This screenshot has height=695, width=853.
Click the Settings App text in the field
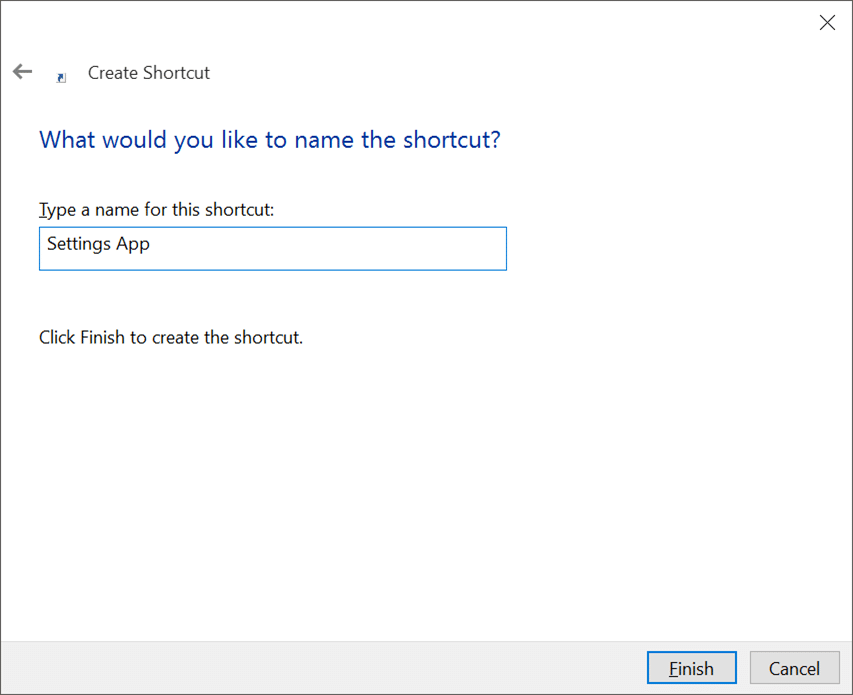97,243
